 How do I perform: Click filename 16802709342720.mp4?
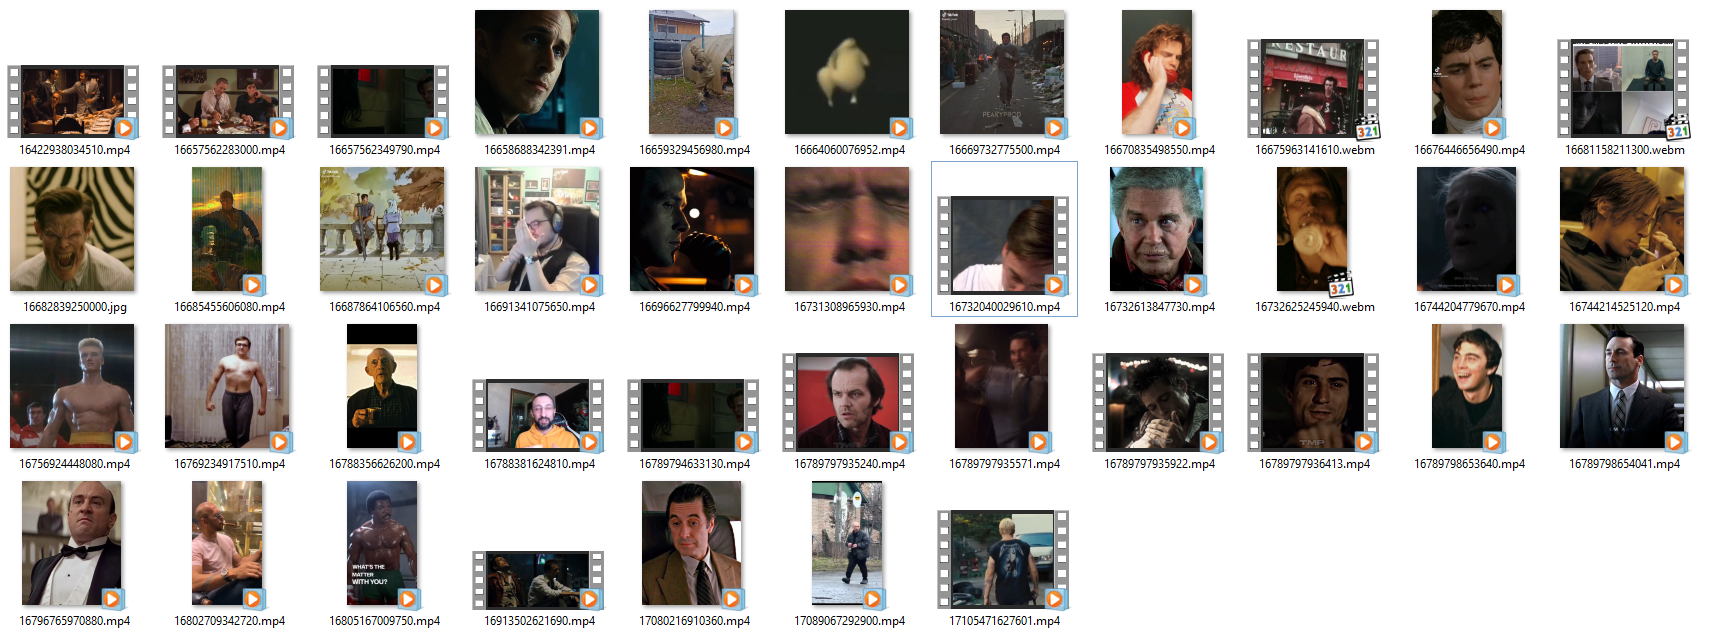230,621
